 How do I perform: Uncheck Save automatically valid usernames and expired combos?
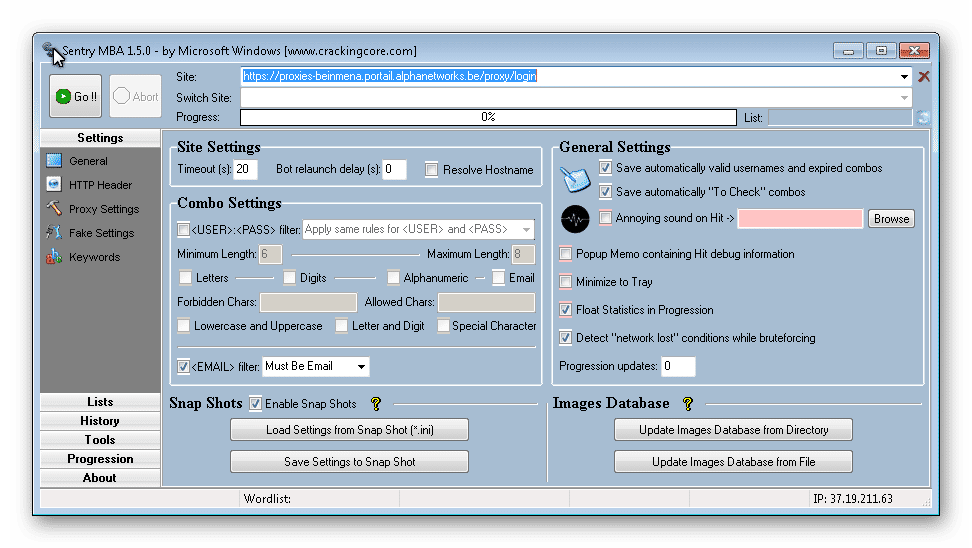606,167
